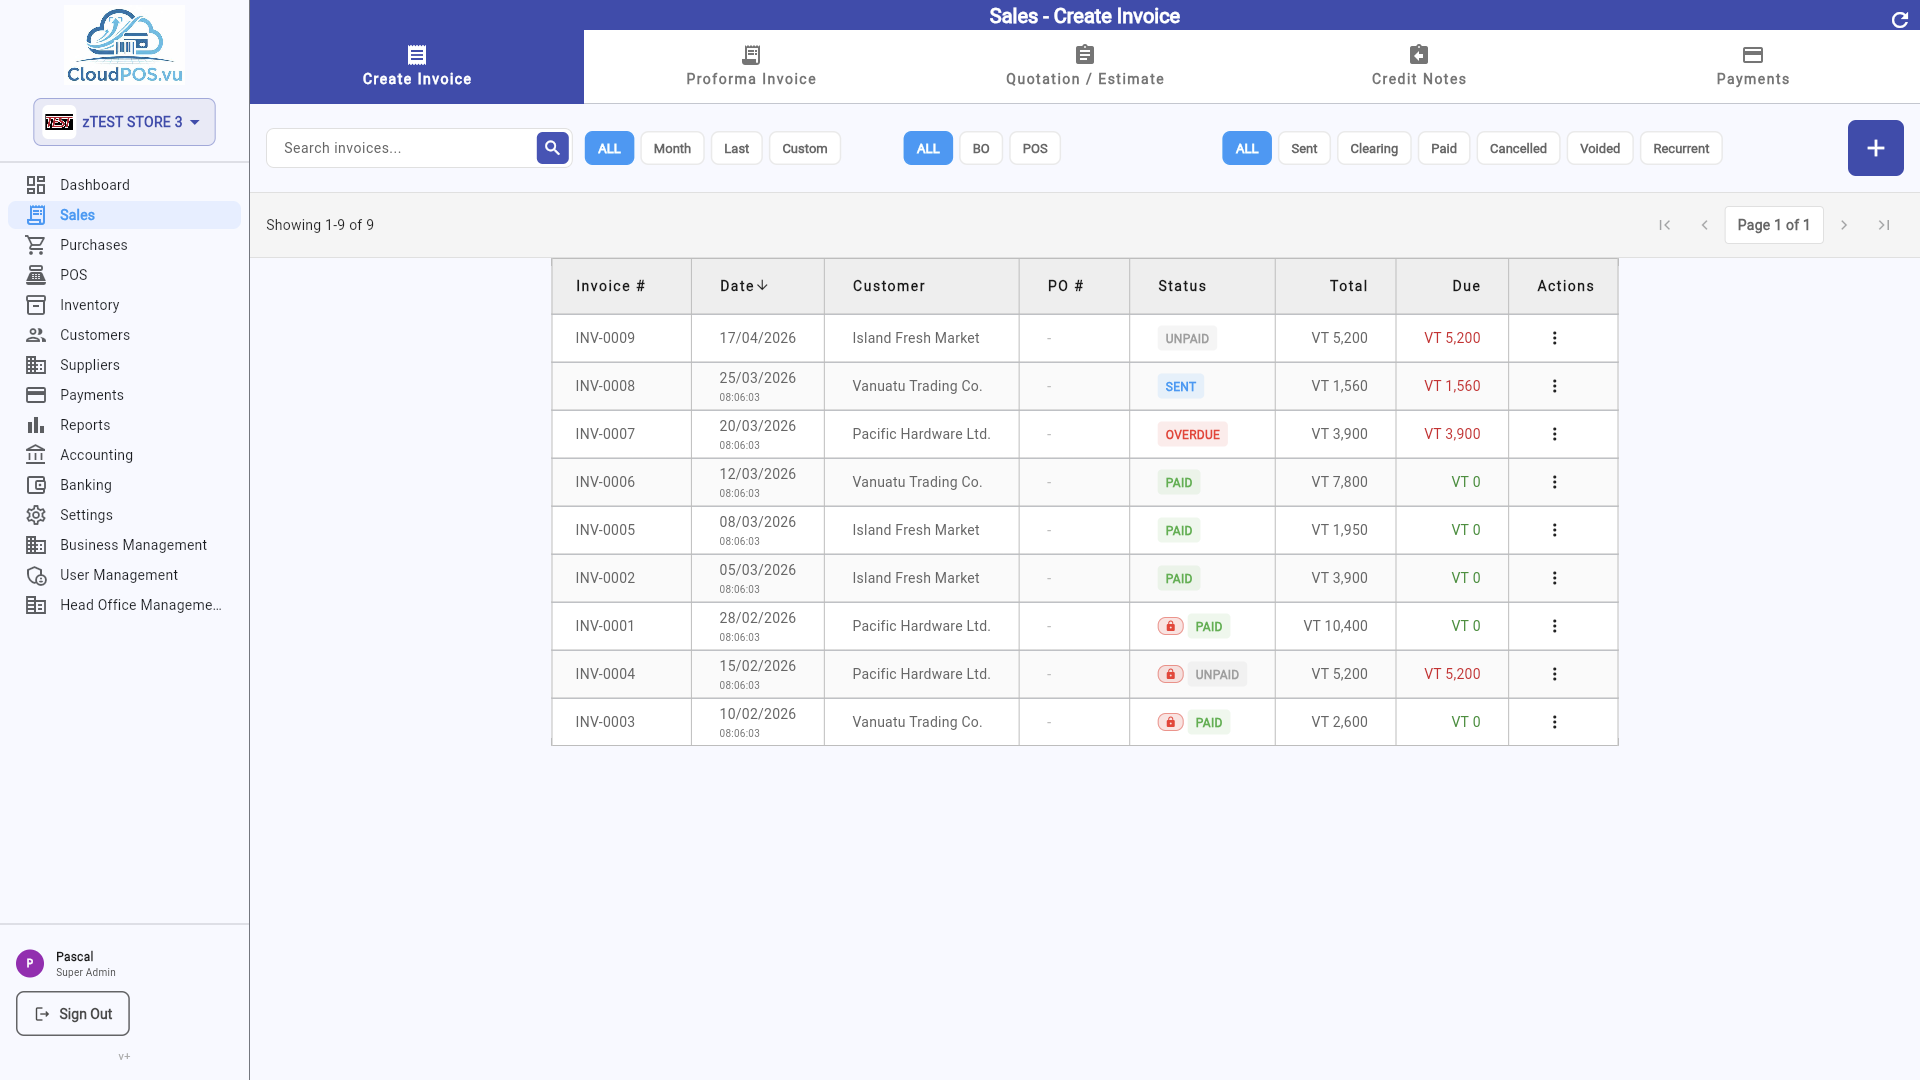Open Reports in the sidebar

point(124,425)
